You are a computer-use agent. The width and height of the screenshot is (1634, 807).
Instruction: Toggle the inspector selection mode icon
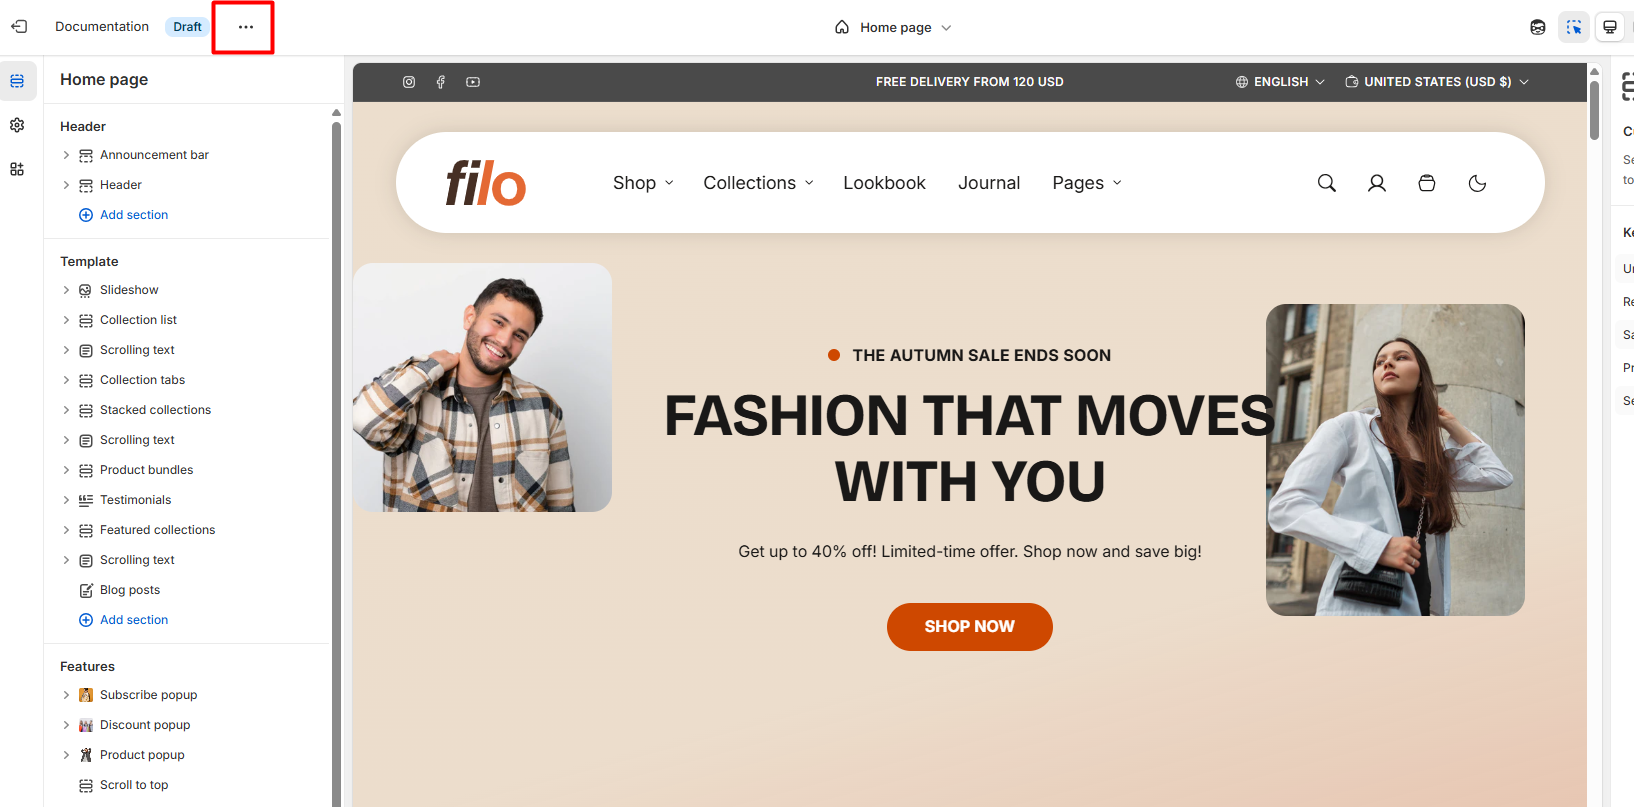click(1574, 27)
